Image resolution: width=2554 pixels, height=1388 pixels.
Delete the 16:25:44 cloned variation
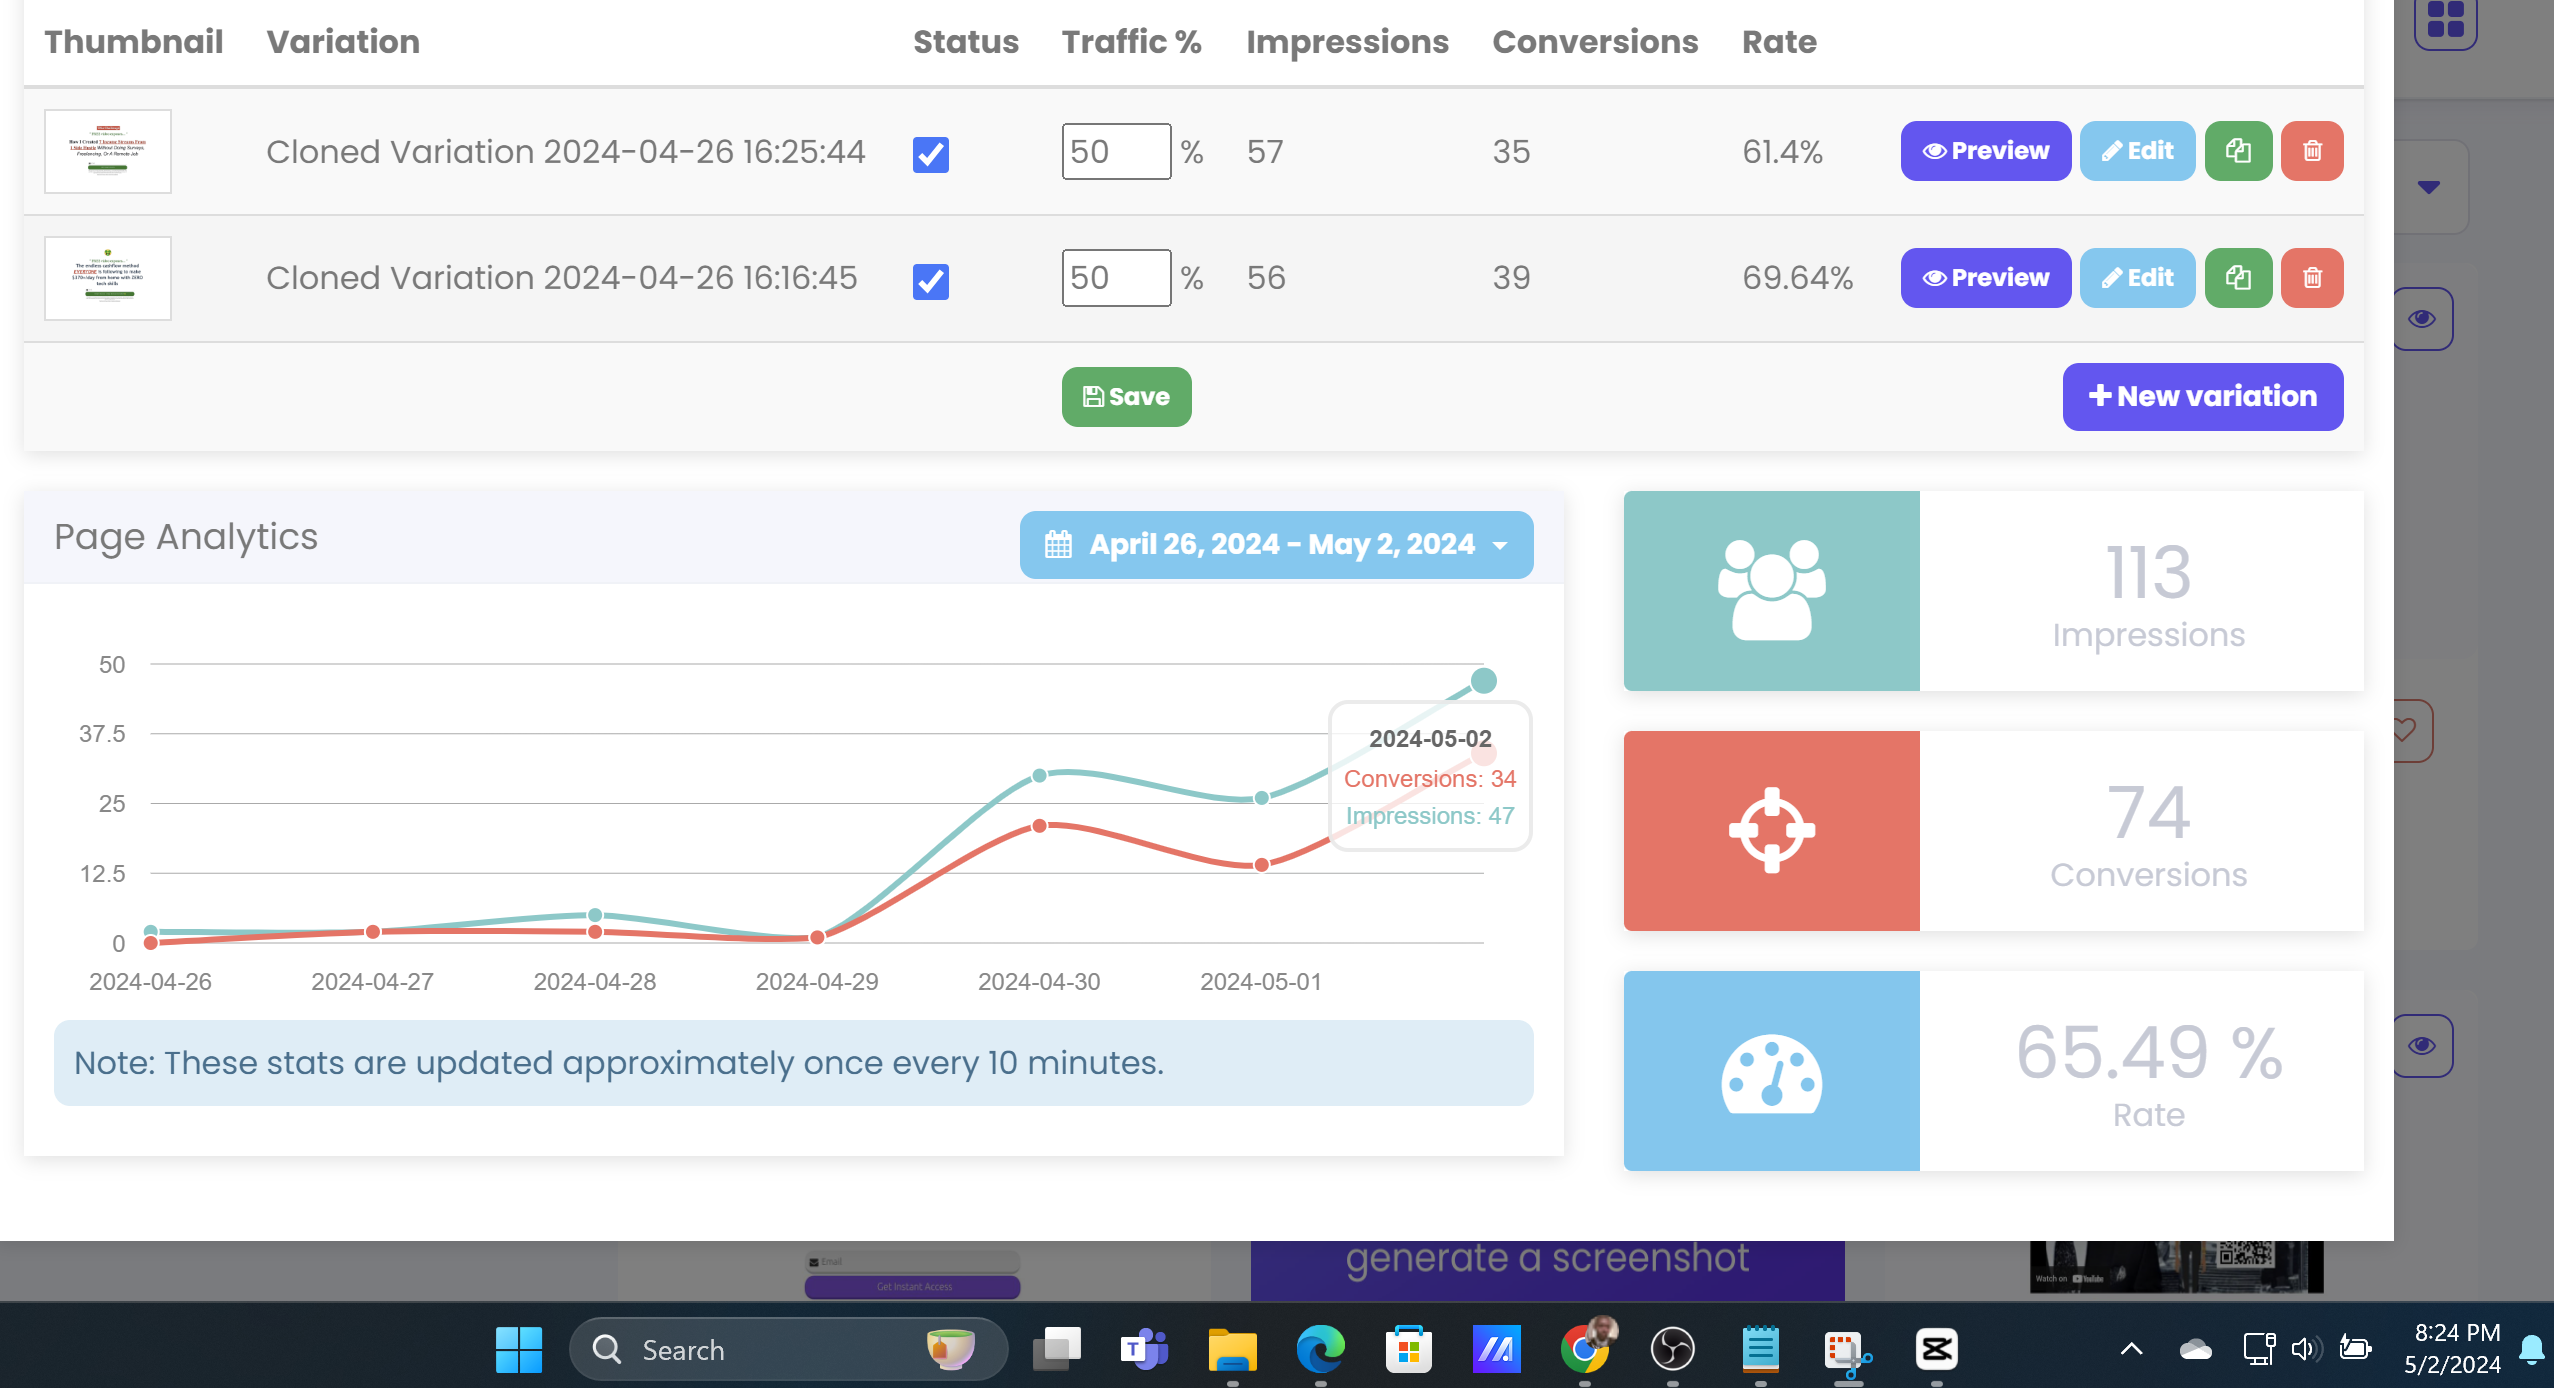(2312, 151)
